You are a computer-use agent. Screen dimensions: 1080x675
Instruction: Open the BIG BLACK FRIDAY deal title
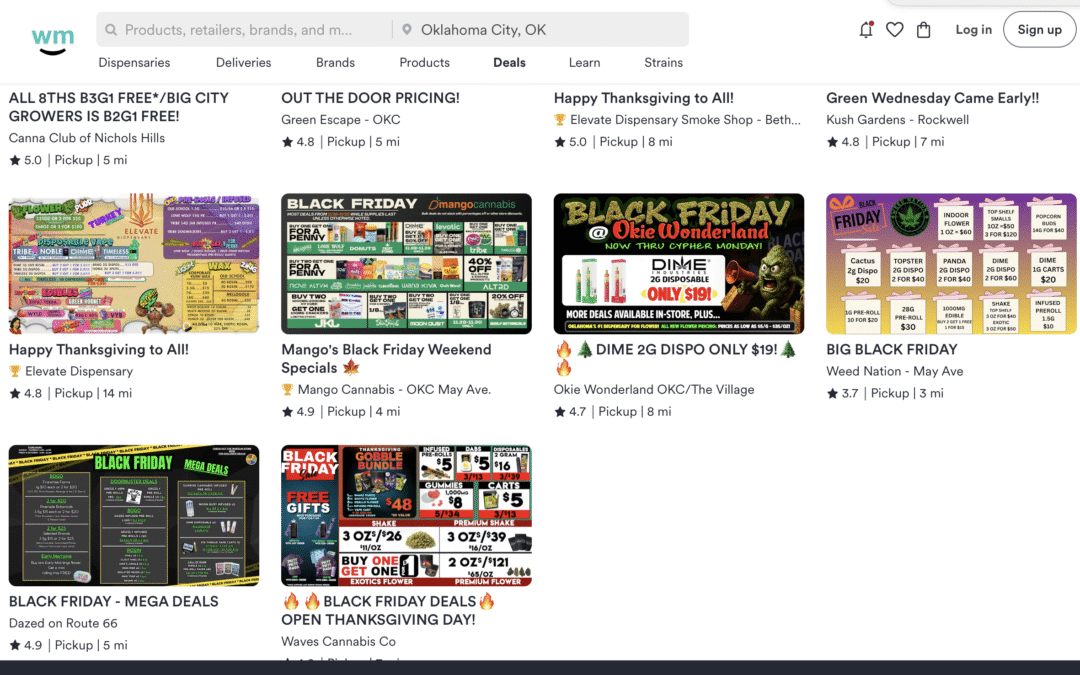(892, 350)
